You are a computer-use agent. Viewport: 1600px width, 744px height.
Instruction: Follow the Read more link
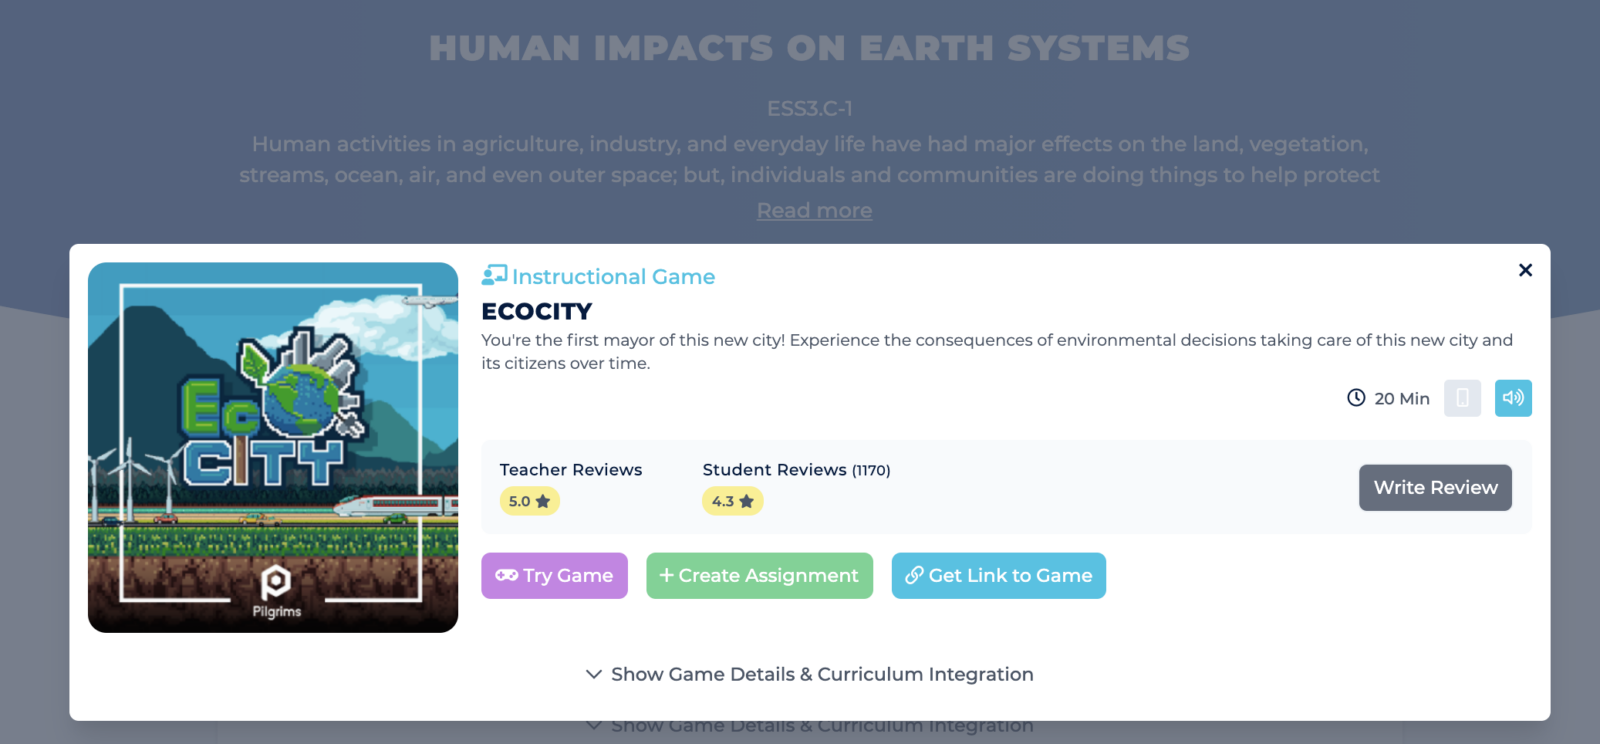[x=814, y=211]
